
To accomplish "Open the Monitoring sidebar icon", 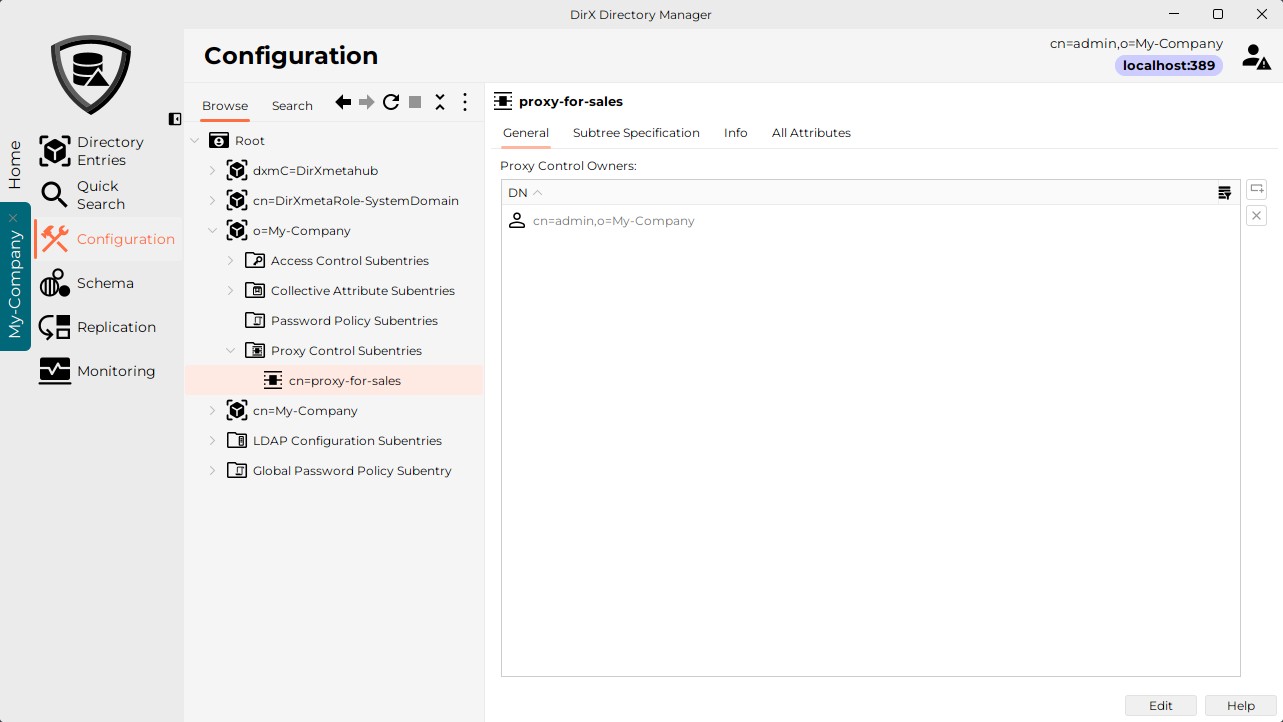I will tap(54, 371).
